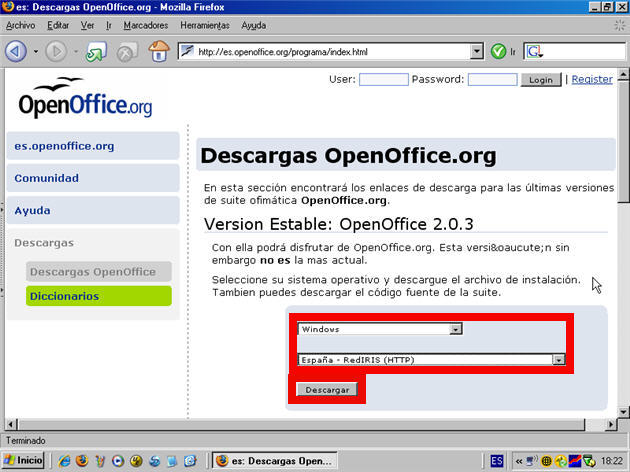Click the Forward navigation arrow button
This screenshot has width=630, height=472.
tap(55, 50)
